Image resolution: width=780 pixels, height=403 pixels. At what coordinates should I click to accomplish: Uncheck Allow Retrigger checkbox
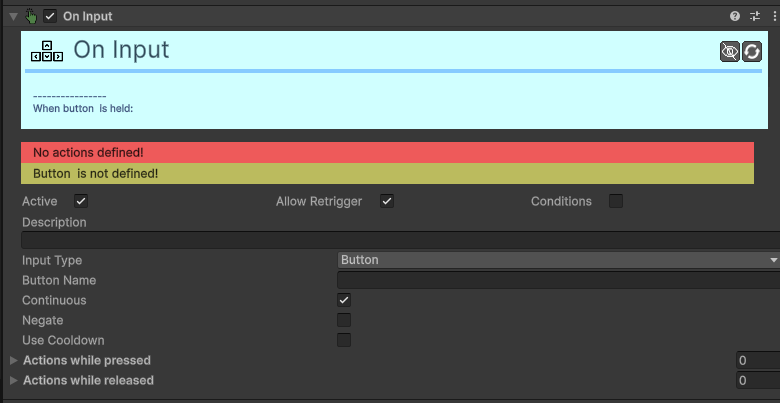click(x=387, y=202)
